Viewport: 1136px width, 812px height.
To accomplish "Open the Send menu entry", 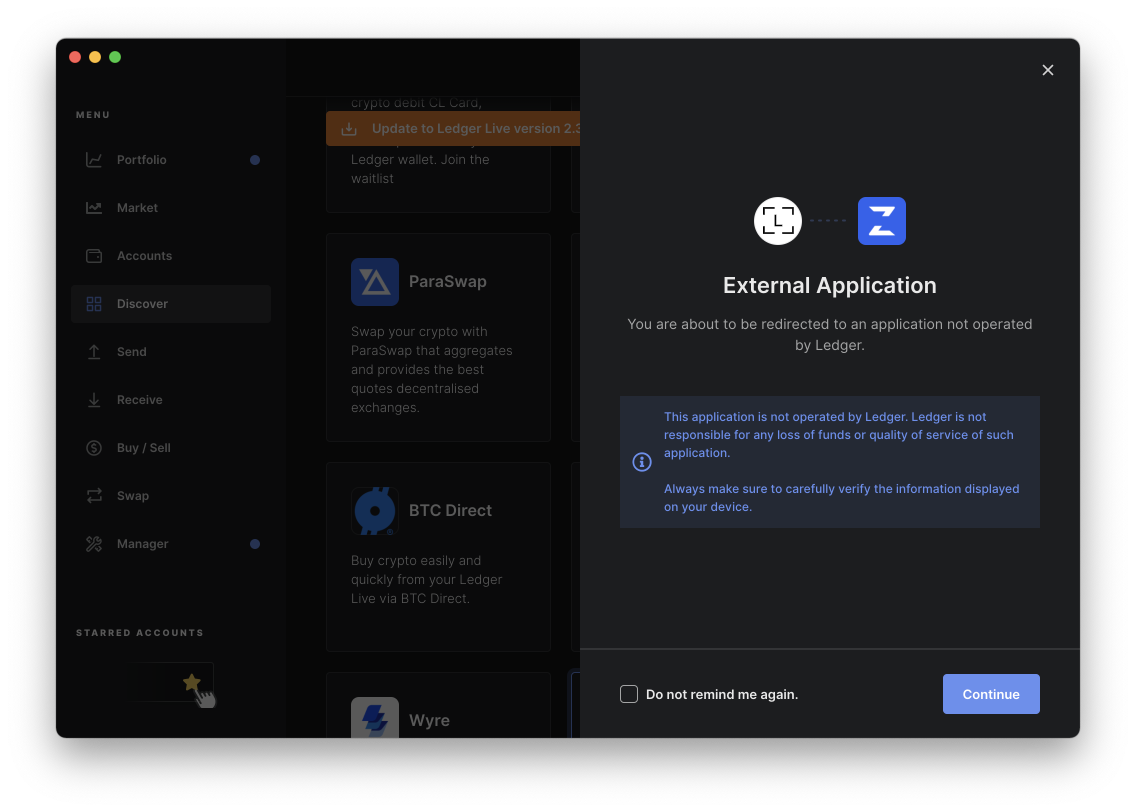I will (171, 351).
